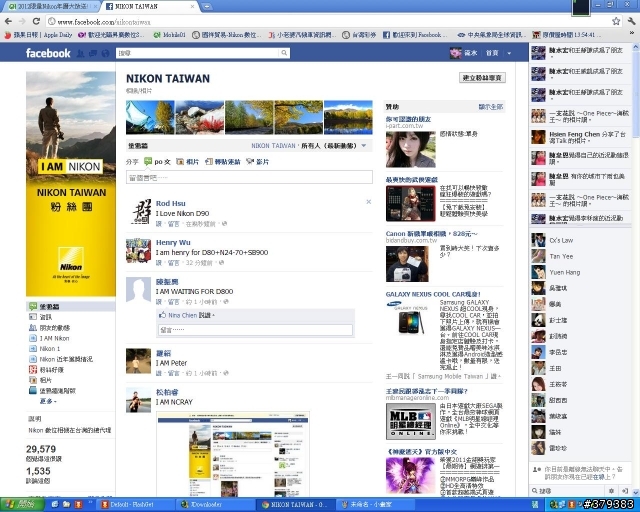Click the see-all link in the sponsored header
This screenshot has width=640, height=512.
[x=491, y=107]
